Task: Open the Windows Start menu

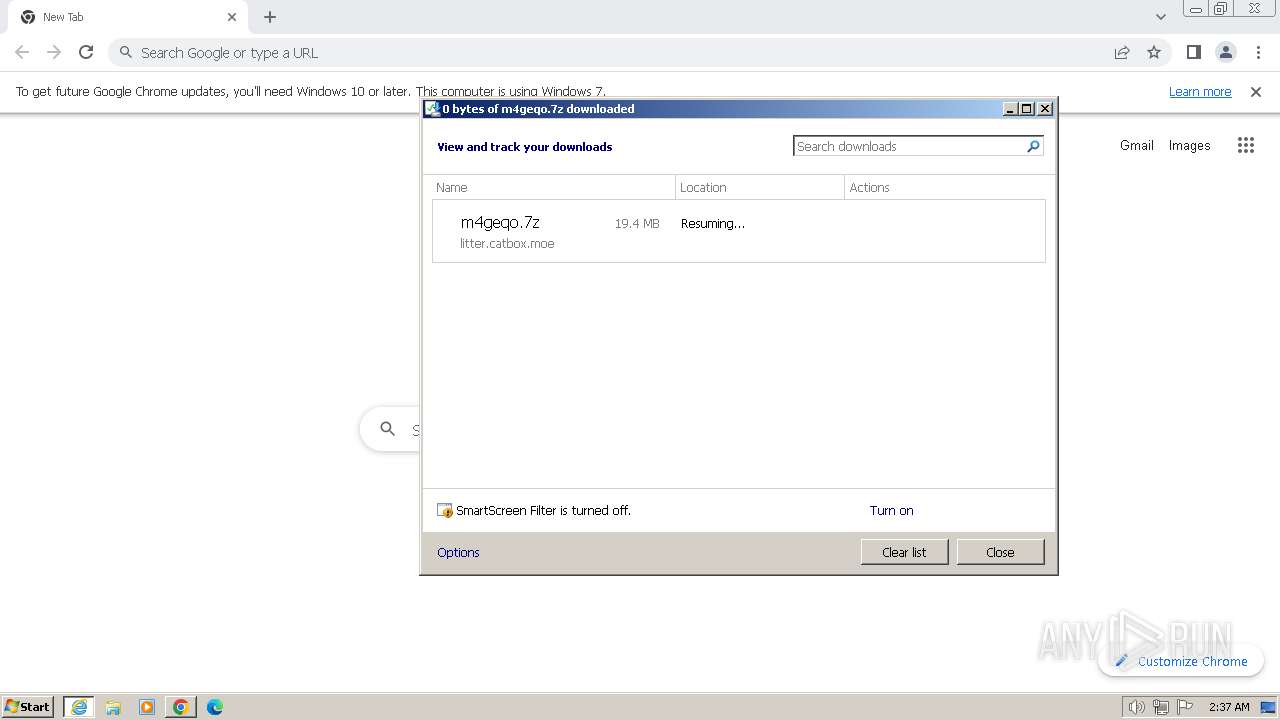Action: 28,706
